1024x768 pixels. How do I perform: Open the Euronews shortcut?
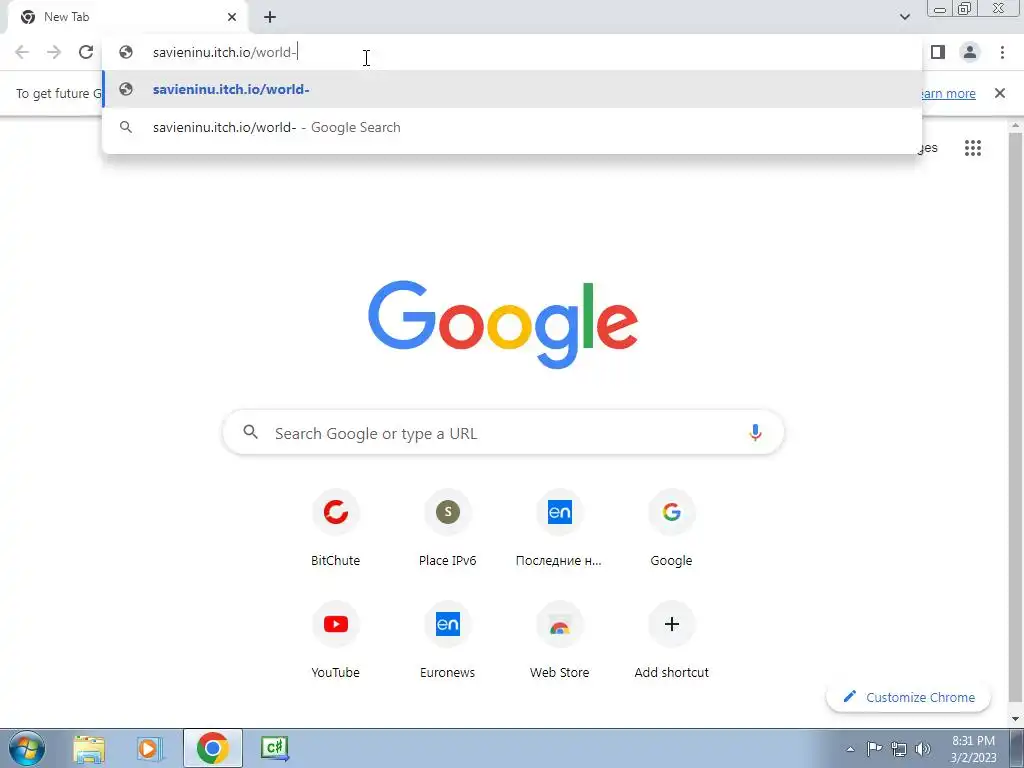click(x=447, y=640)
